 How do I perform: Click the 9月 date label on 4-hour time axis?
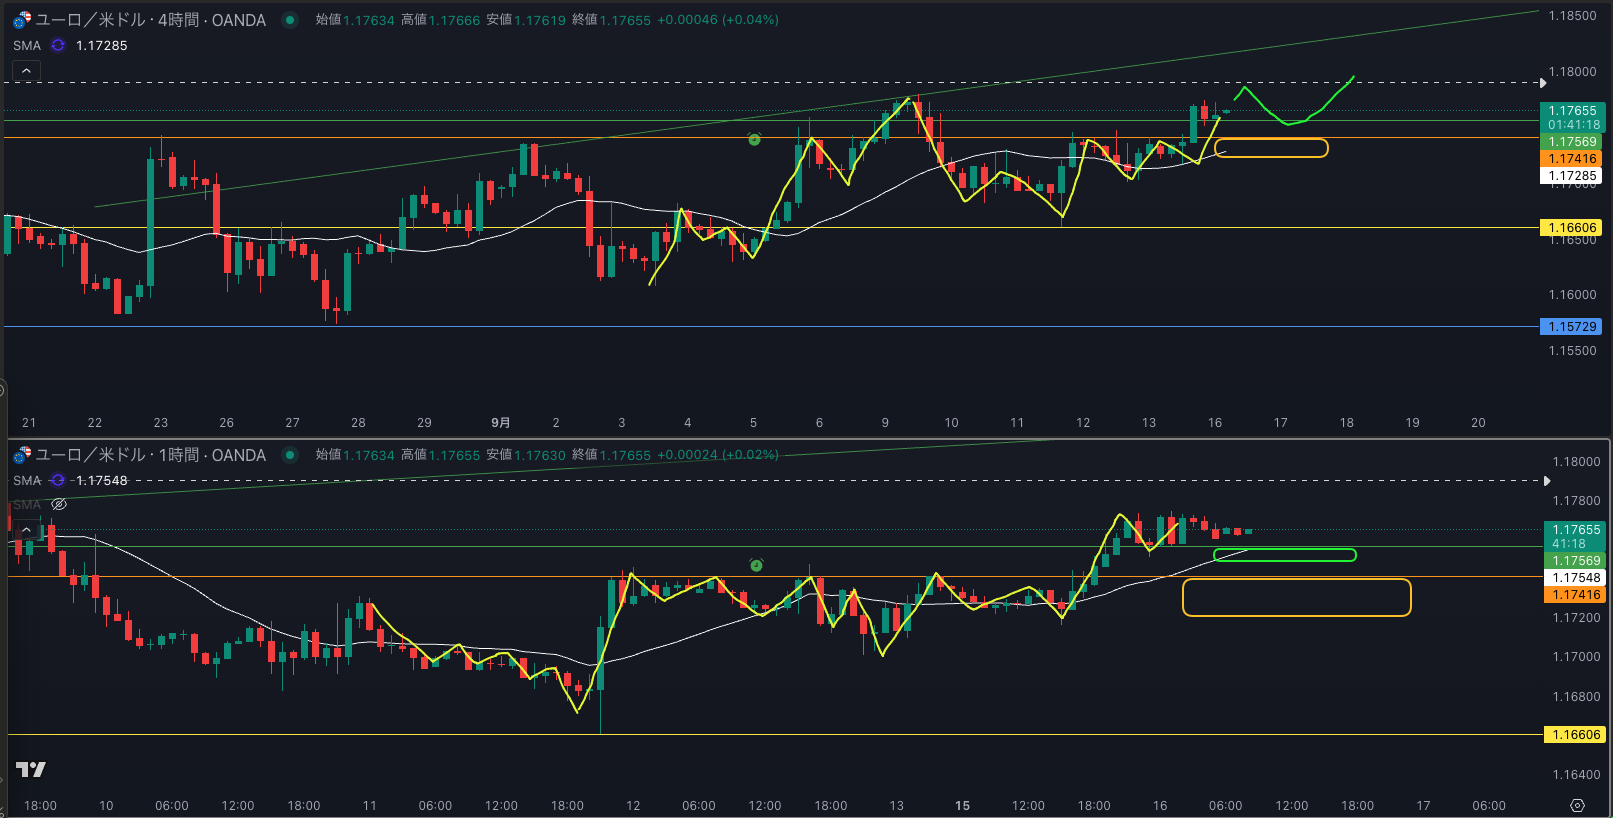(x=501, y=423)
